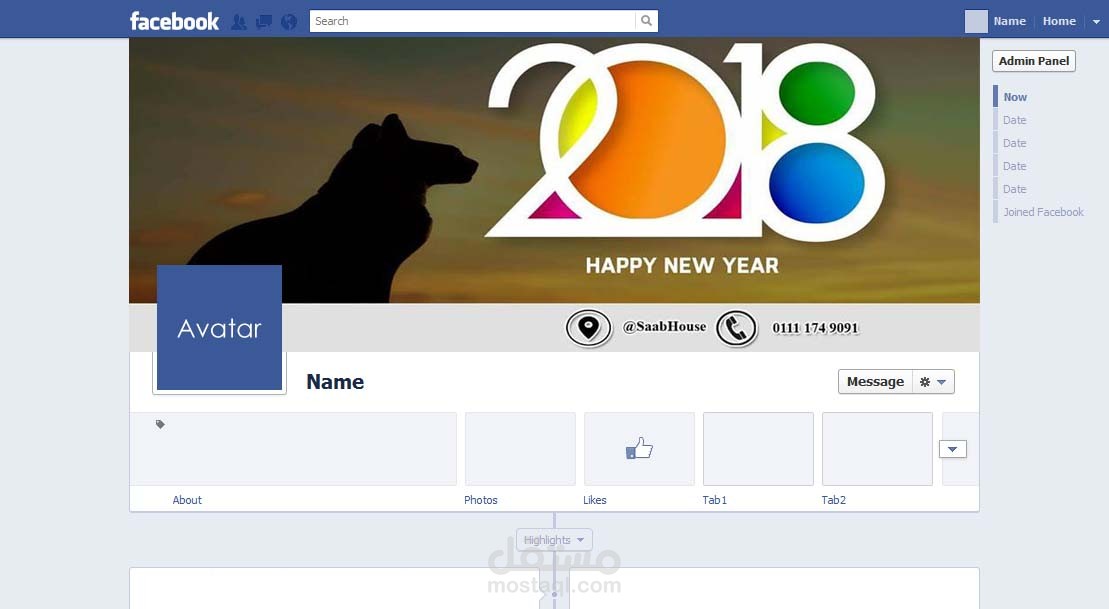Open account menu arrow next to Home

(1096, 22)
